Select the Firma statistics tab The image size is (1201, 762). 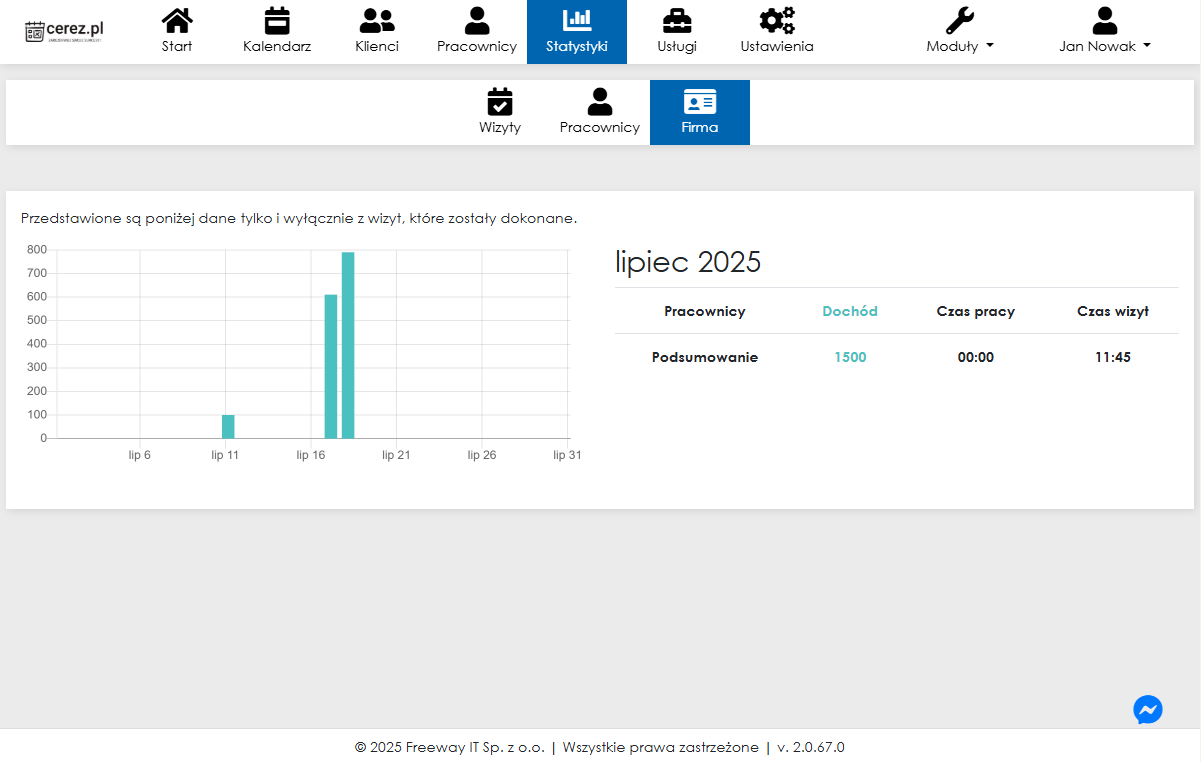coord(700,112)
